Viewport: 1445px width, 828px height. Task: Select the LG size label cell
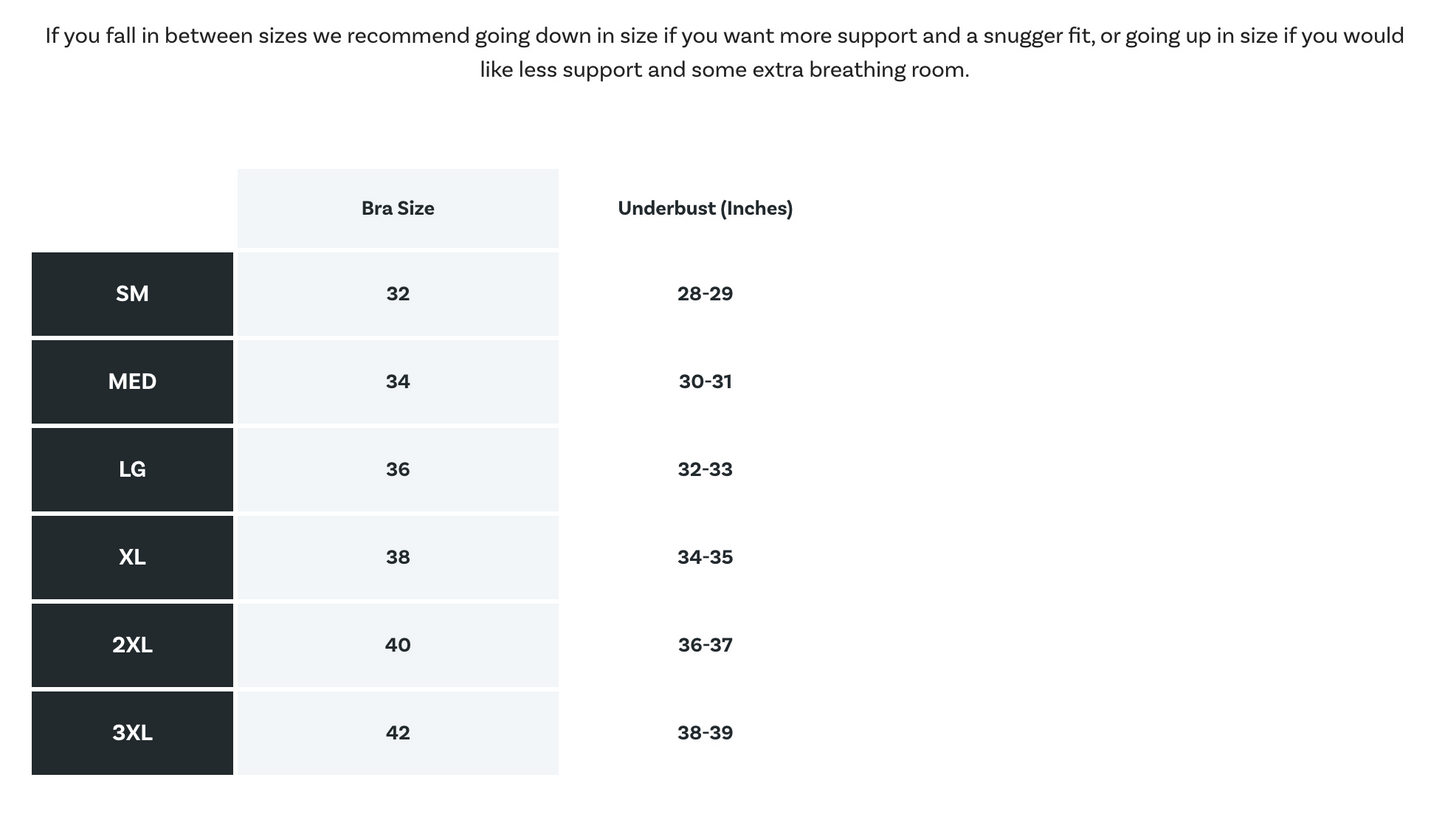click(132, 470)
